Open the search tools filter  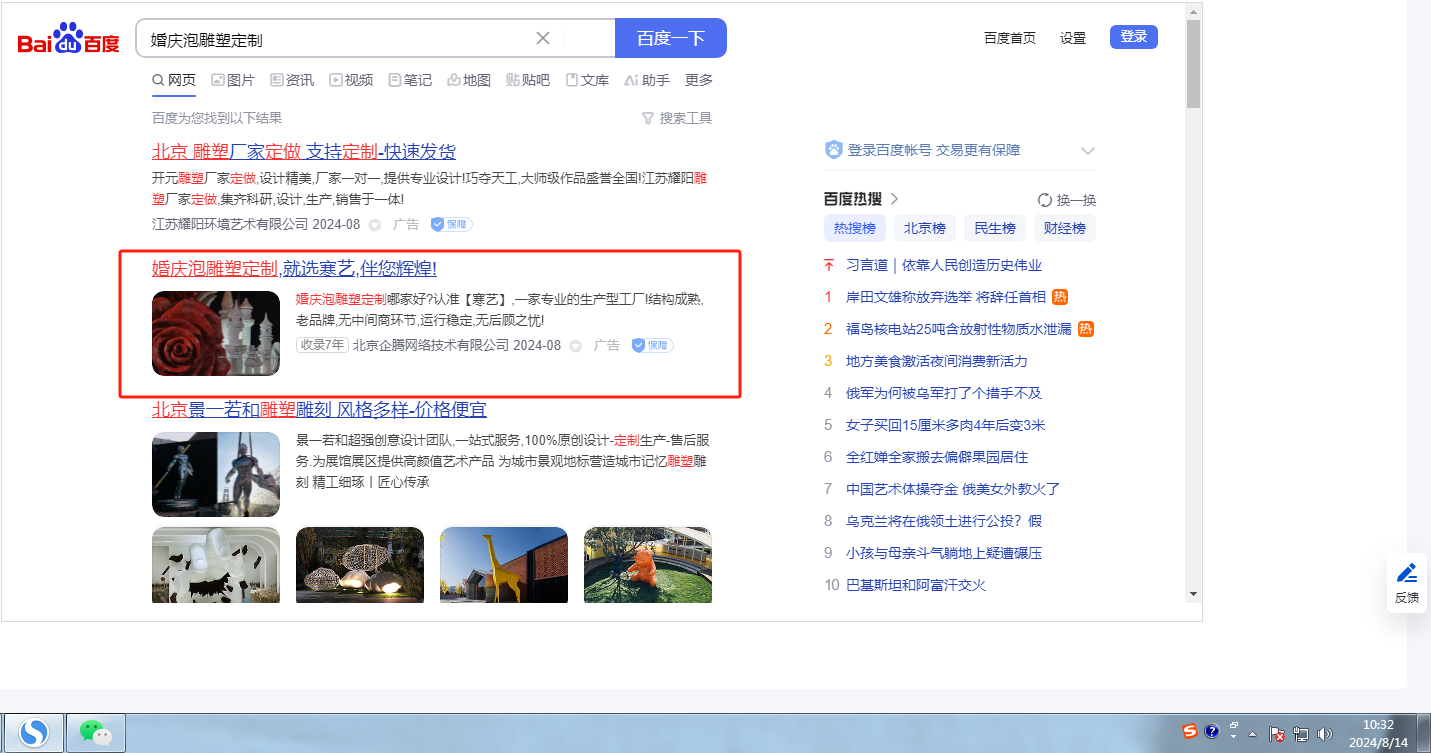pyautogui.click(x=677, y=118)
